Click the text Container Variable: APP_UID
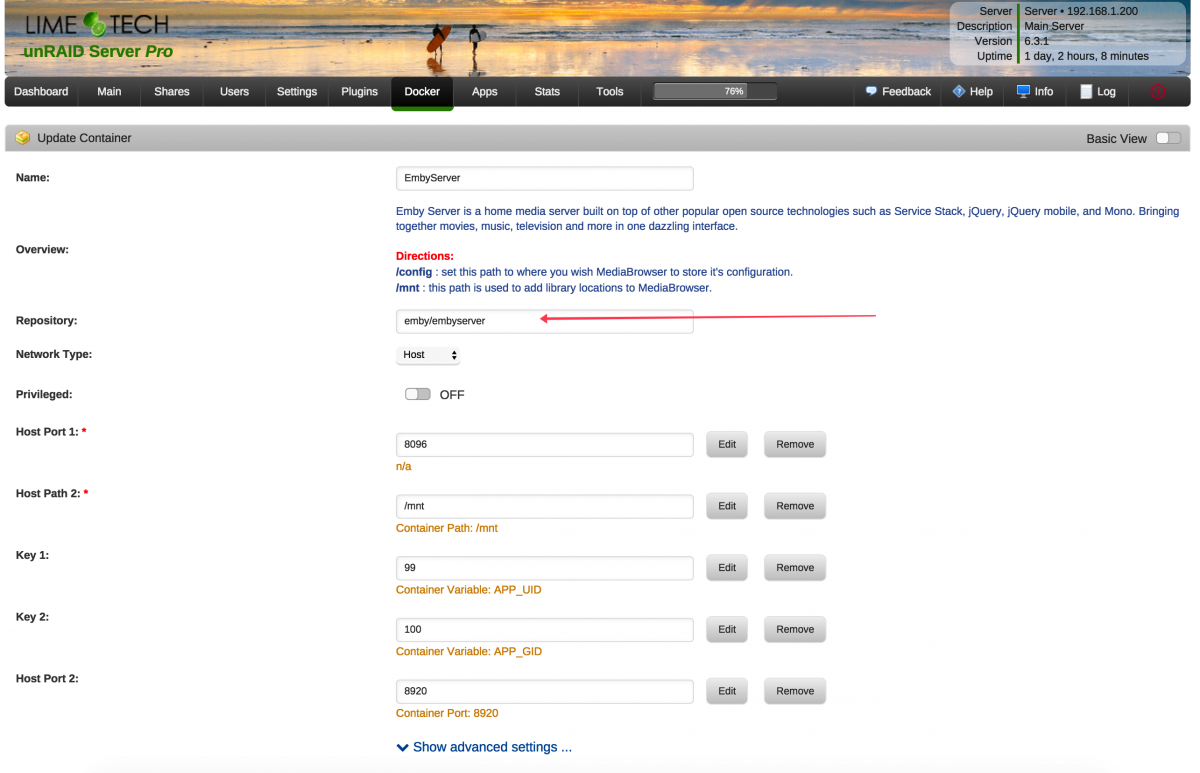 pos(469,590)
